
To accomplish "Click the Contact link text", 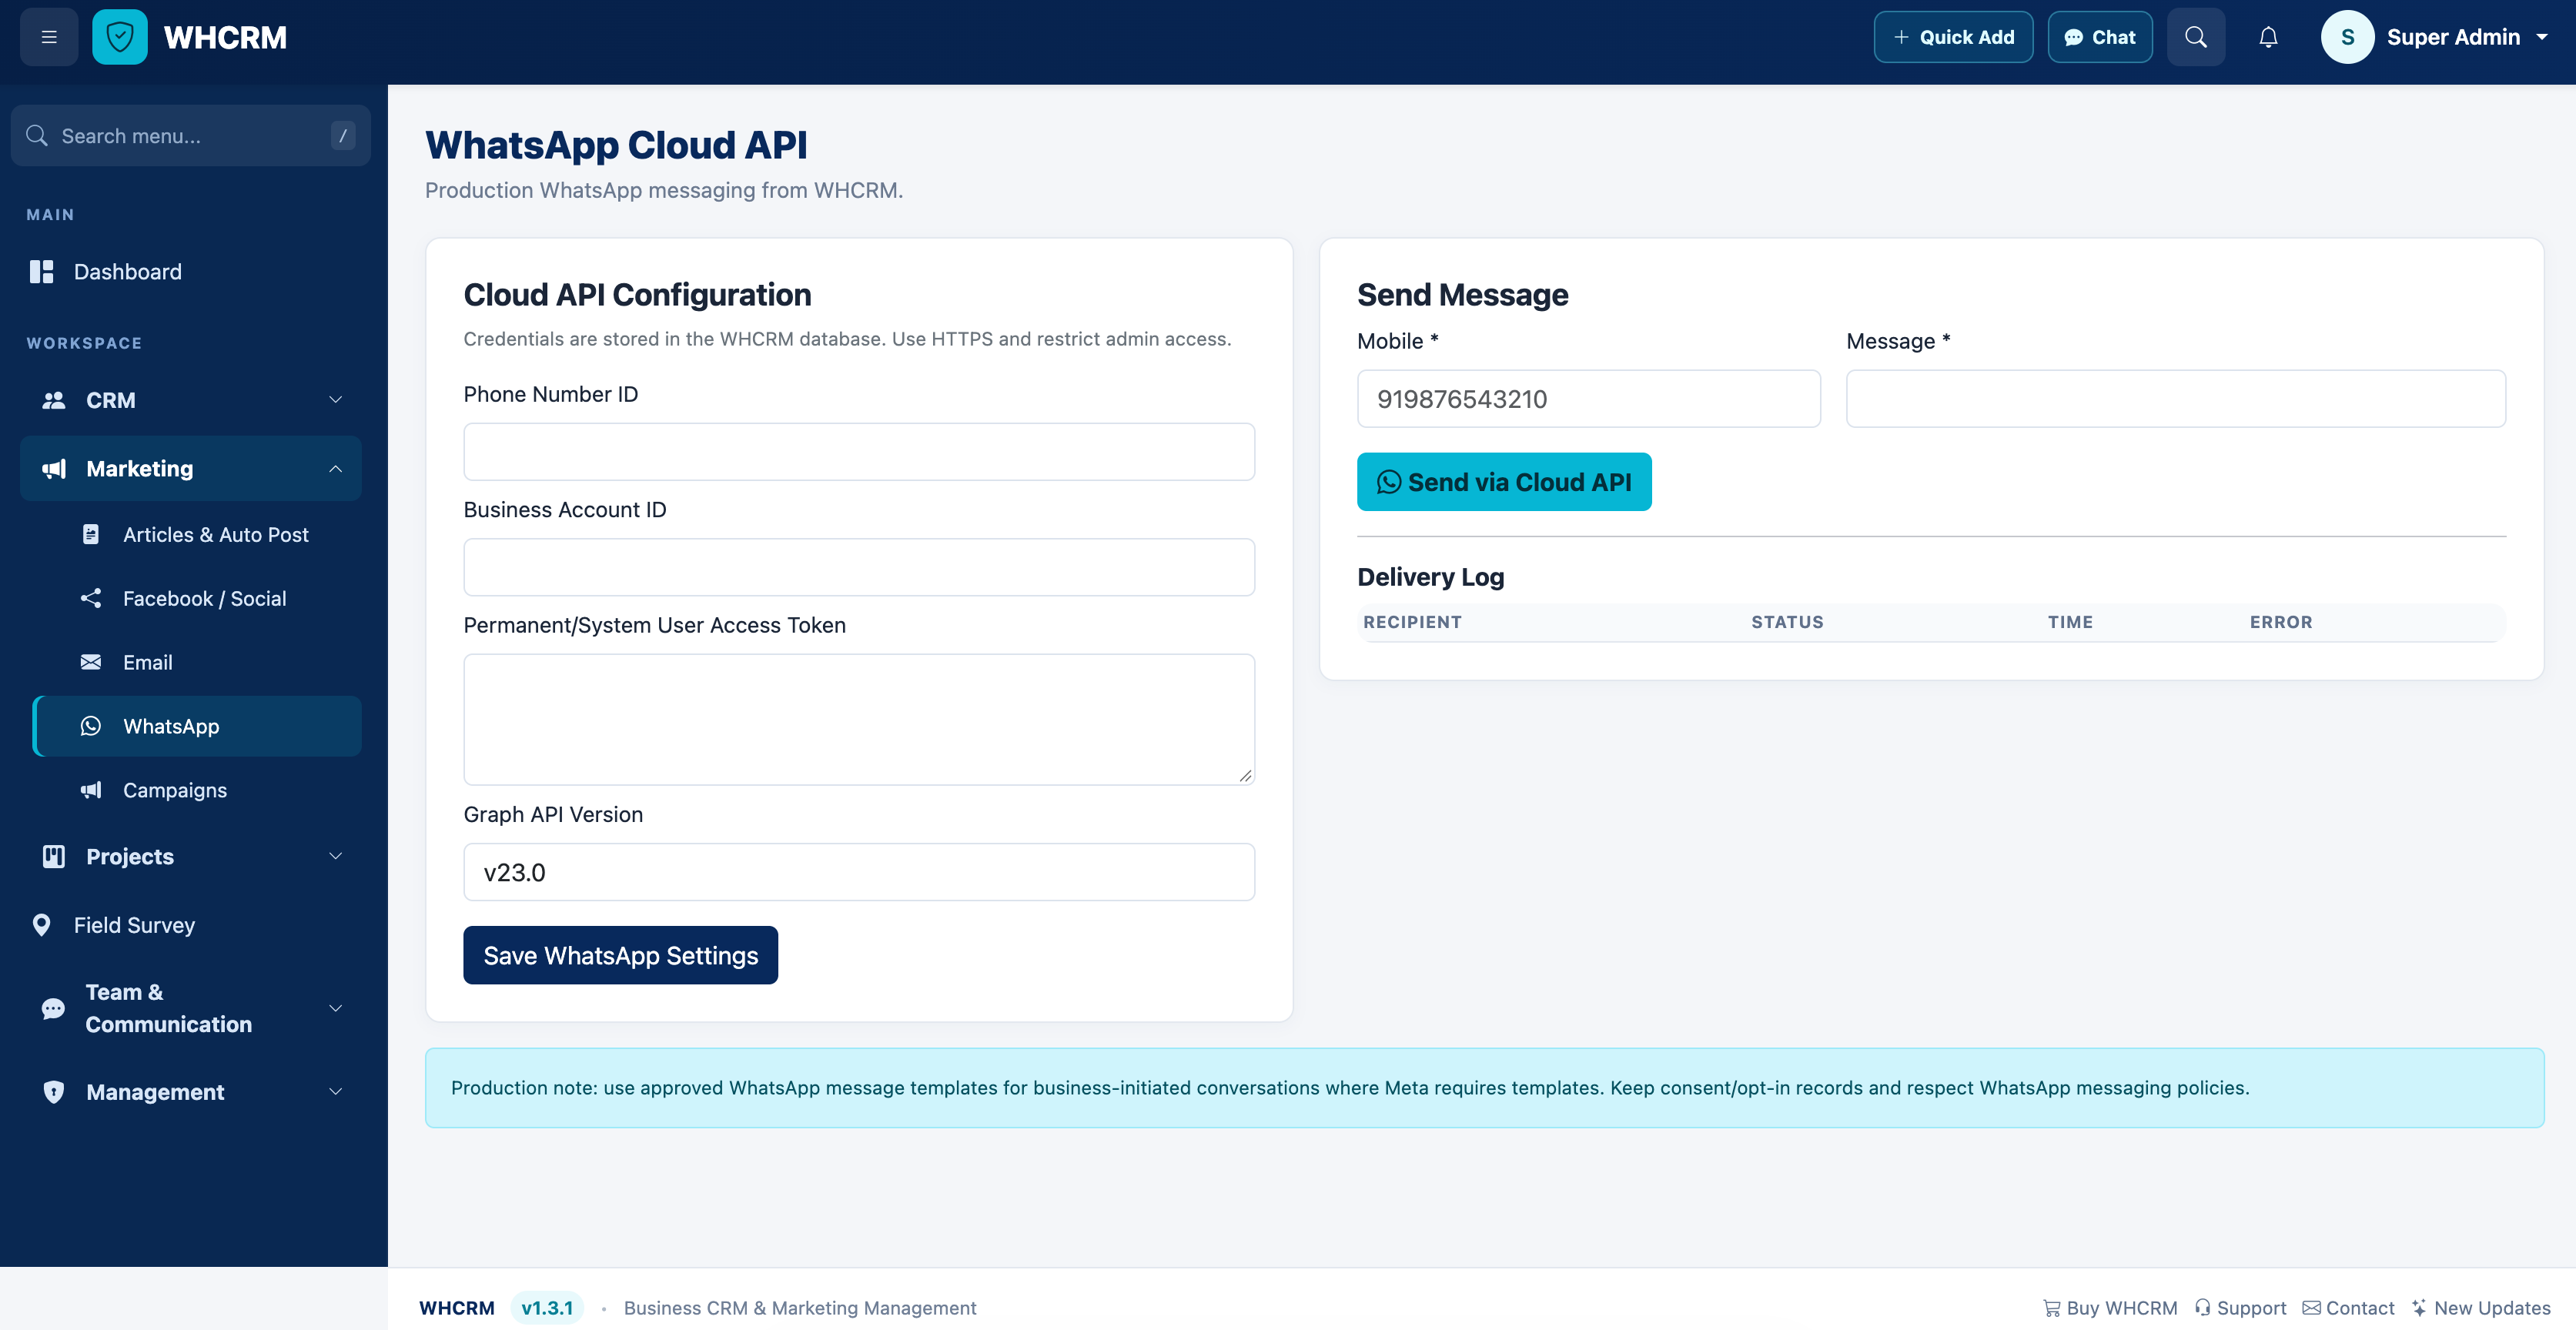I will 2360,1308.
